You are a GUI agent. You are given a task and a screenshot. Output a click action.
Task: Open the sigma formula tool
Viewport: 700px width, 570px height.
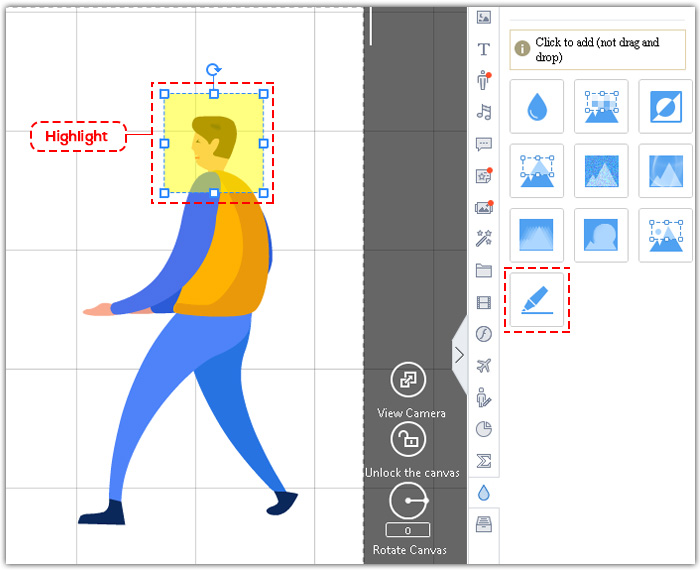(484, 461)
